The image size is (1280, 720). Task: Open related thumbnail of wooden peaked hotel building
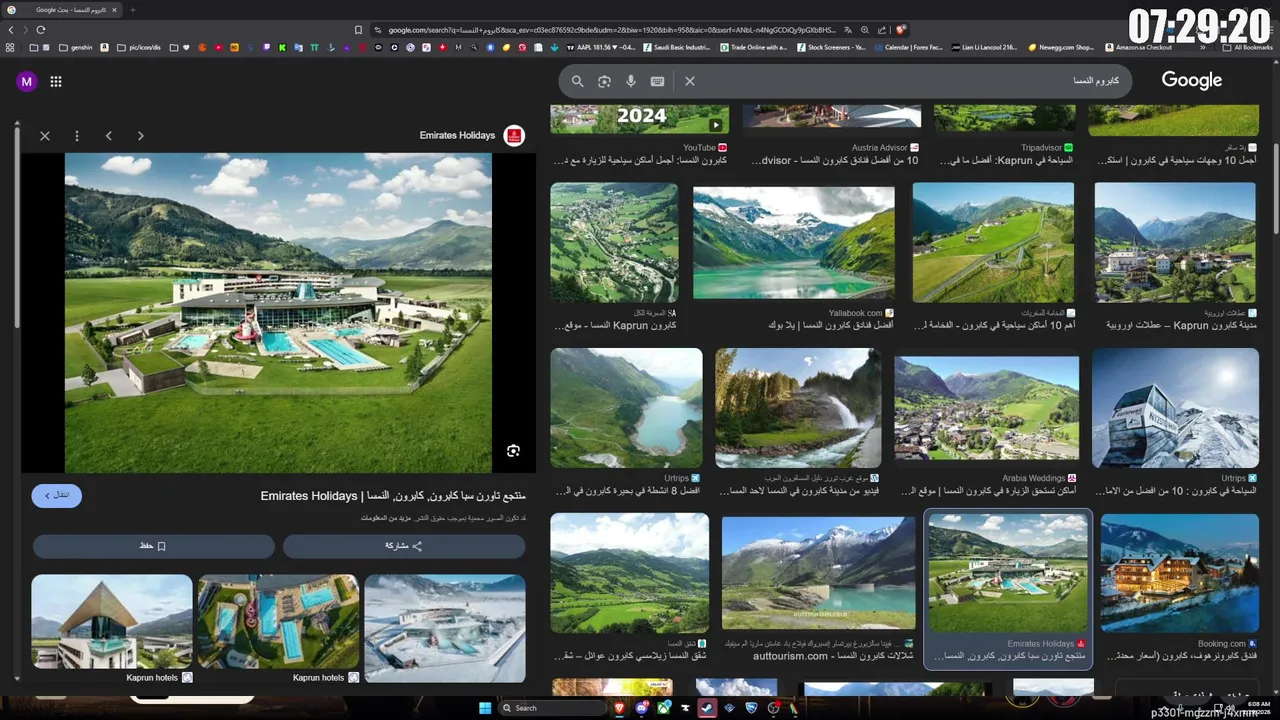[x=112, y=621]
